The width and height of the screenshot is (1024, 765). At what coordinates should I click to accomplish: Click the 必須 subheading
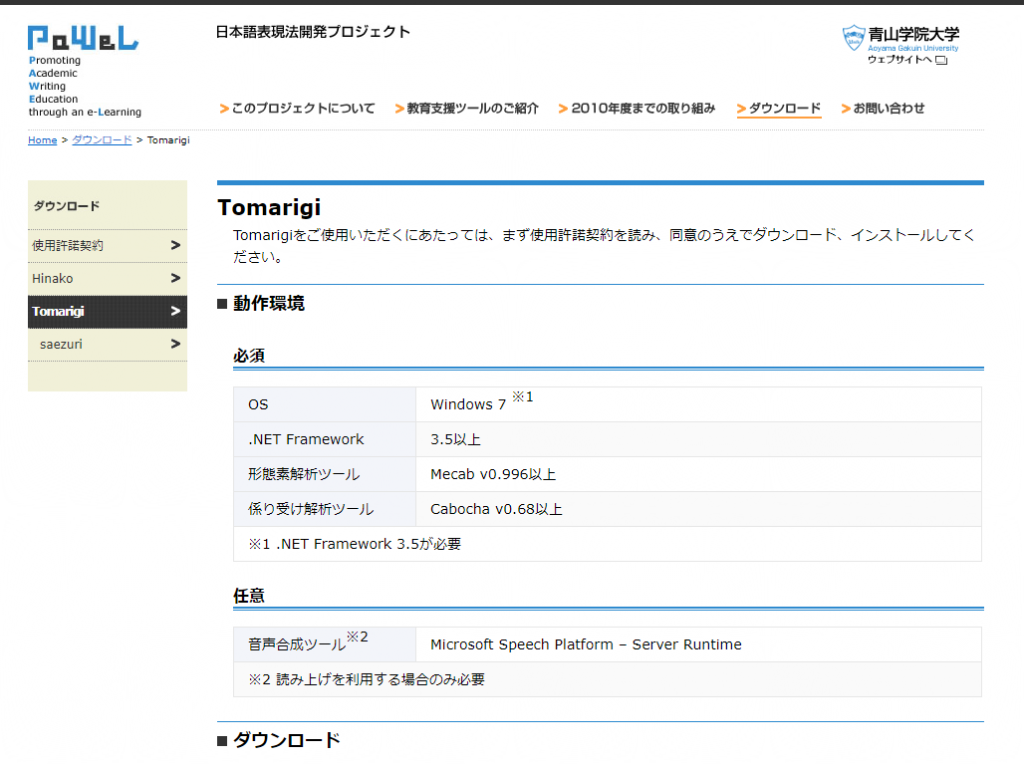pos(249,355)
